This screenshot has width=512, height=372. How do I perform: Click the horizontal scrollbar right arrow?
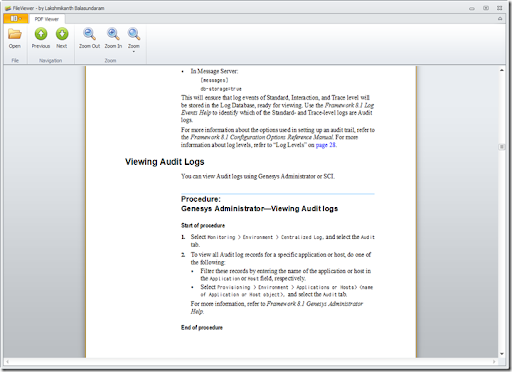pyautogui.click(x=494, y=361)
